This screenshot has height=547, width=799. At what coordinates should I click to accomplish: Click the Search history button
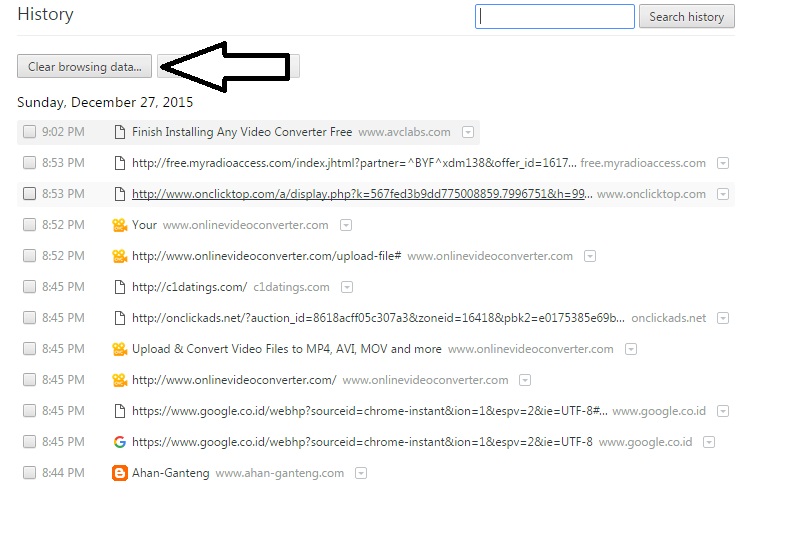687,16
